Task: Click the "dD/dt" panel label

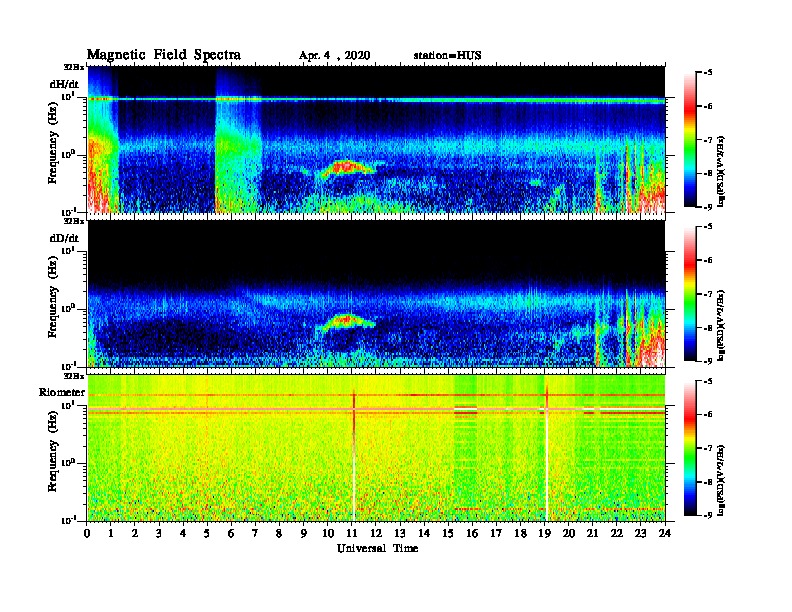Action: [x=64, y=238]
